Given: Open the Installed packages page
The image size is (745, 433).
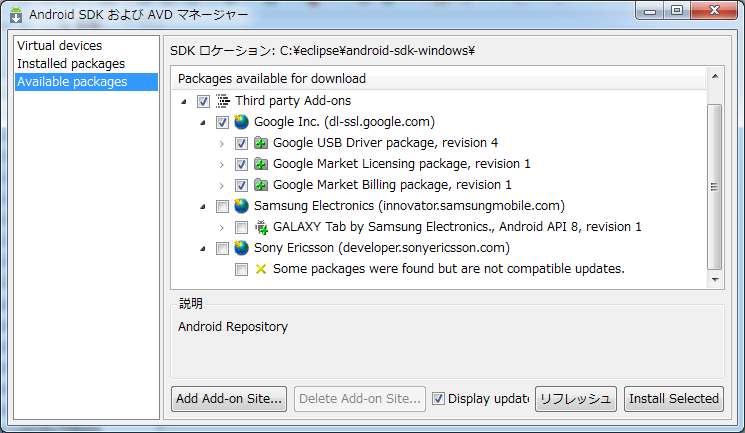Looking at the screenshot, I should click(x=71, y=64).
